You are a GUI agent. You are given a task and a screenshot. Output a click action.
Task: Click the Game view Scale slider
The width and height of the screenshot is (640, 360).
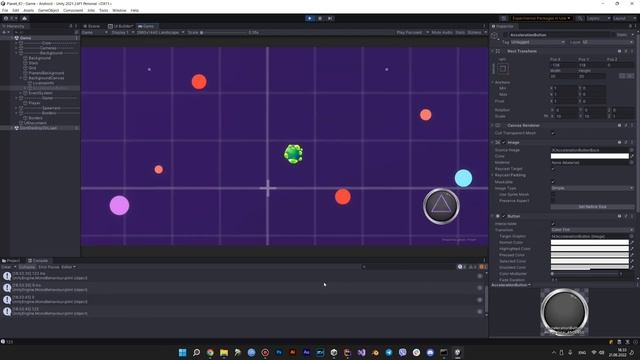coord(223,32)
